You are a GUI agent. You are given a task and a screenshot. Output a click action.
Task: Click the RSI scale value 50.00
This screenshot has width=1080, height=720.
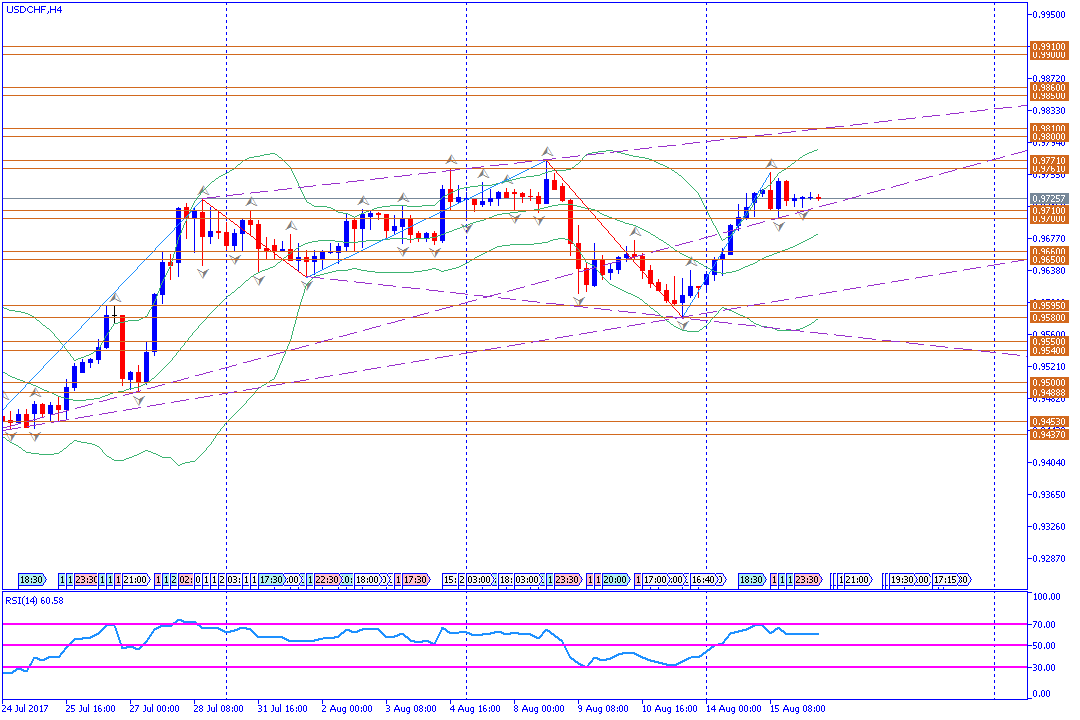tap(1045, 646)
